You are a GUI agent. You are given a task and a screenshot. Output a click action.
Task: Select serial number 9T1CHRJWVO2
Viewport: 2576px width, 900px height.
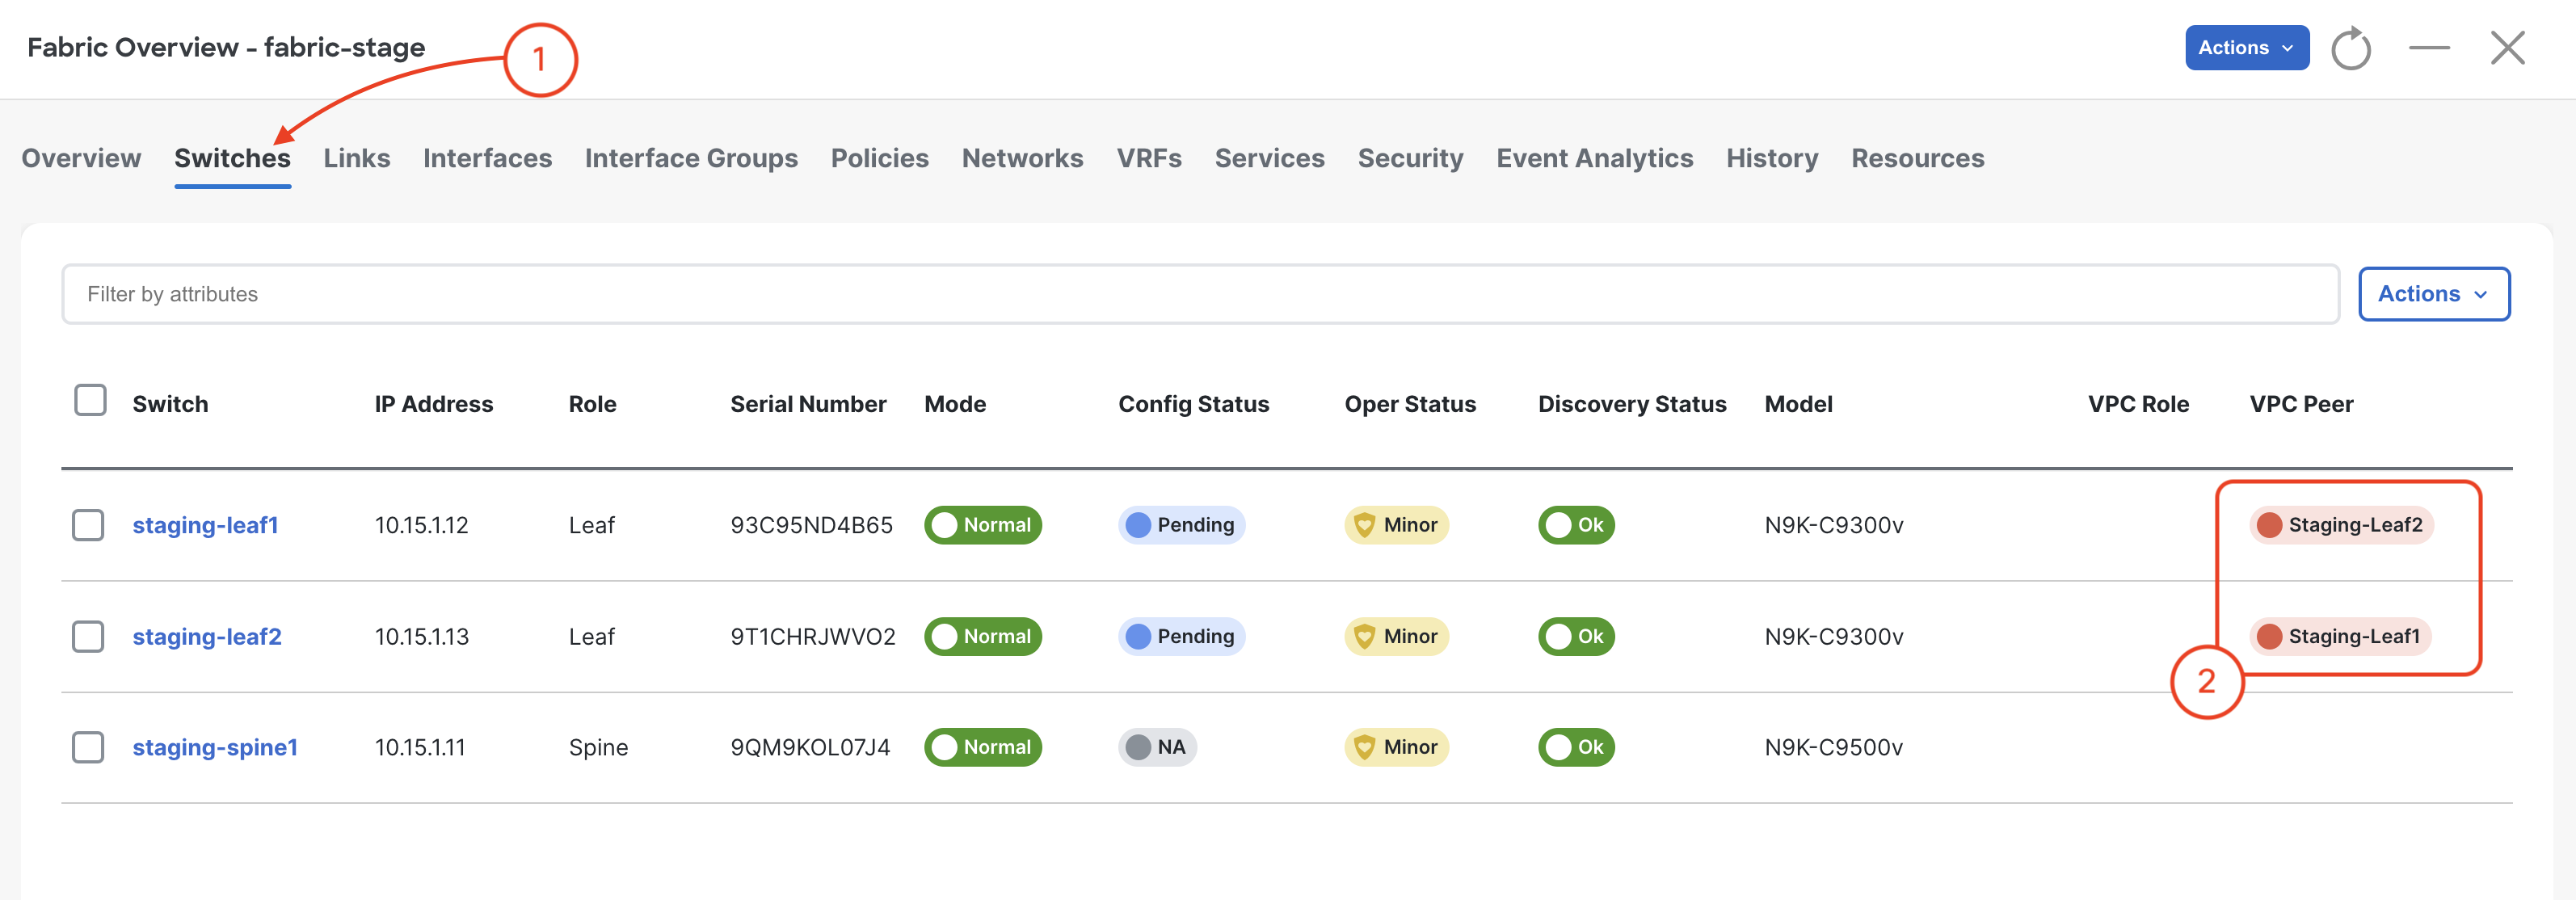[x=813, y=636]
